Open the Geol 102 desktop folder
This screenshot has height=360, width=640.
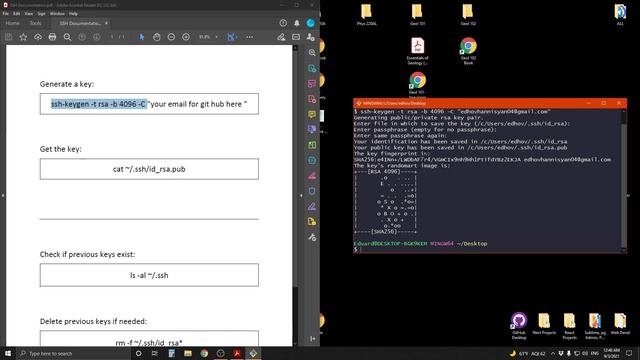point(468,15)
